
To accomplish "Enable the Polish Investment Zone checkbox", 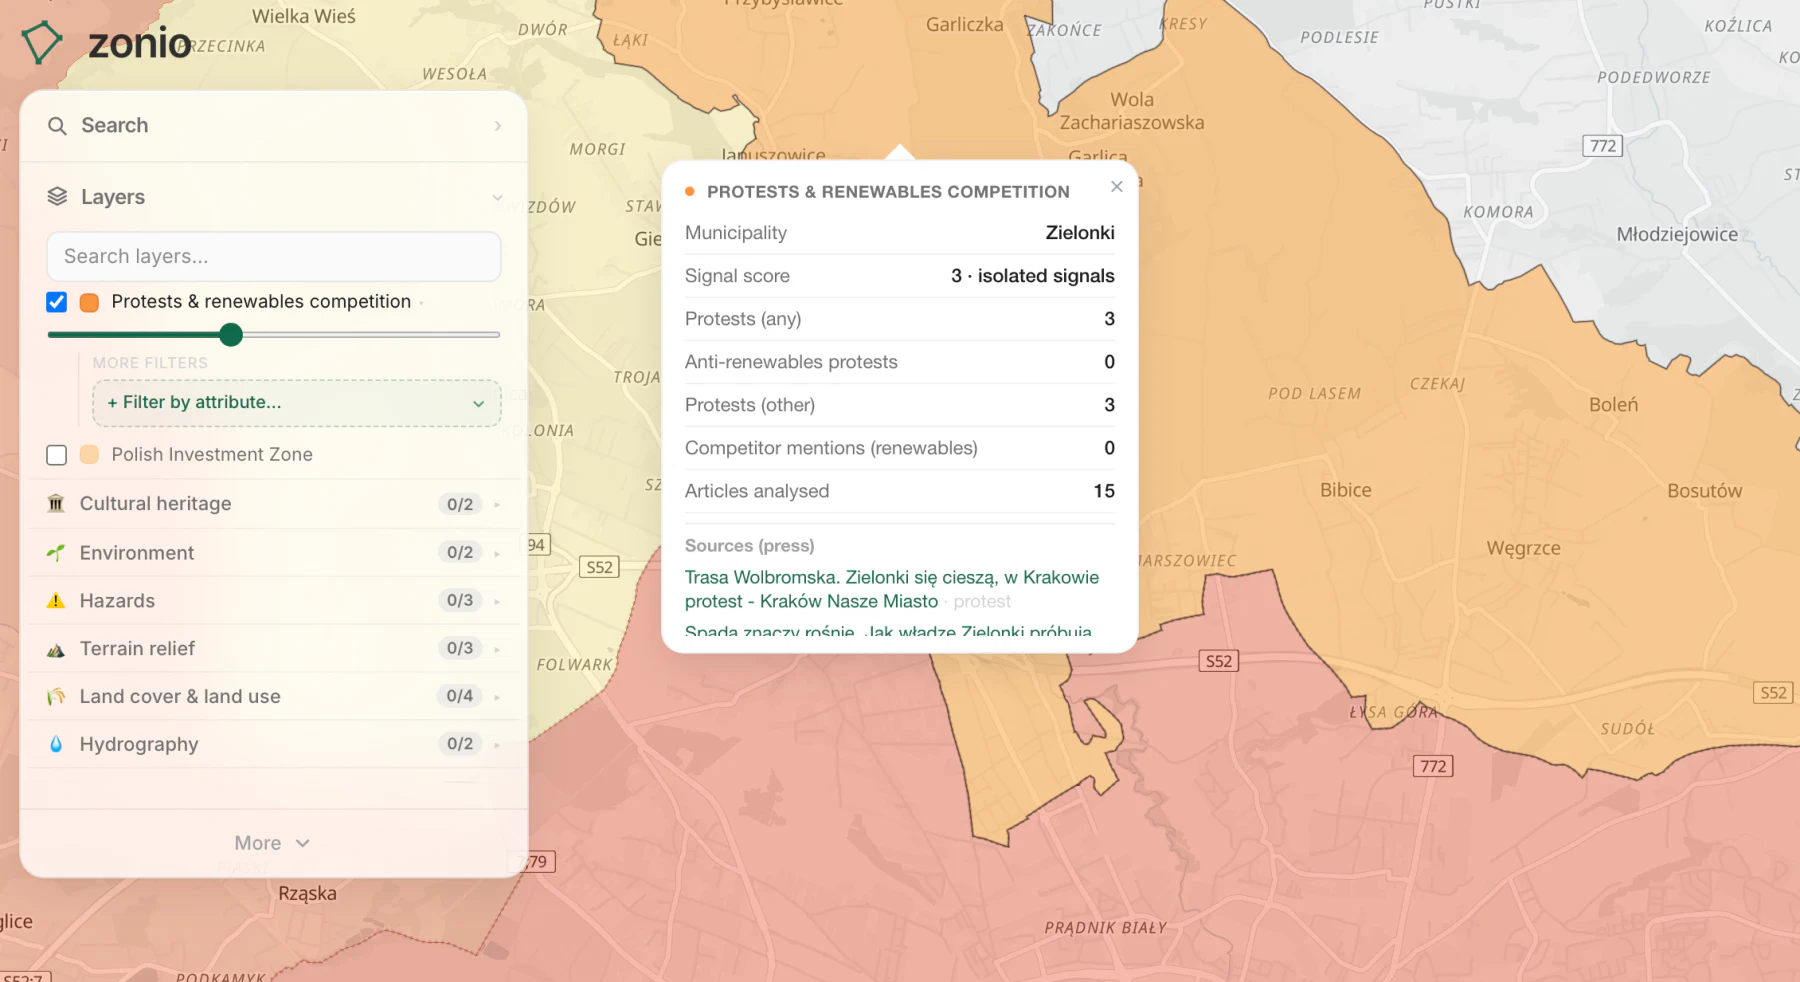I will [57, 455].
